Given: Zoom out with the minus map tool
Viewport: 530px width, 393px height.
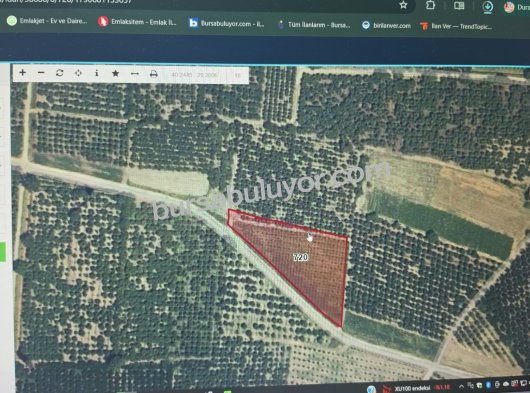Looking at the screenshot, I should tap(41, 73).
